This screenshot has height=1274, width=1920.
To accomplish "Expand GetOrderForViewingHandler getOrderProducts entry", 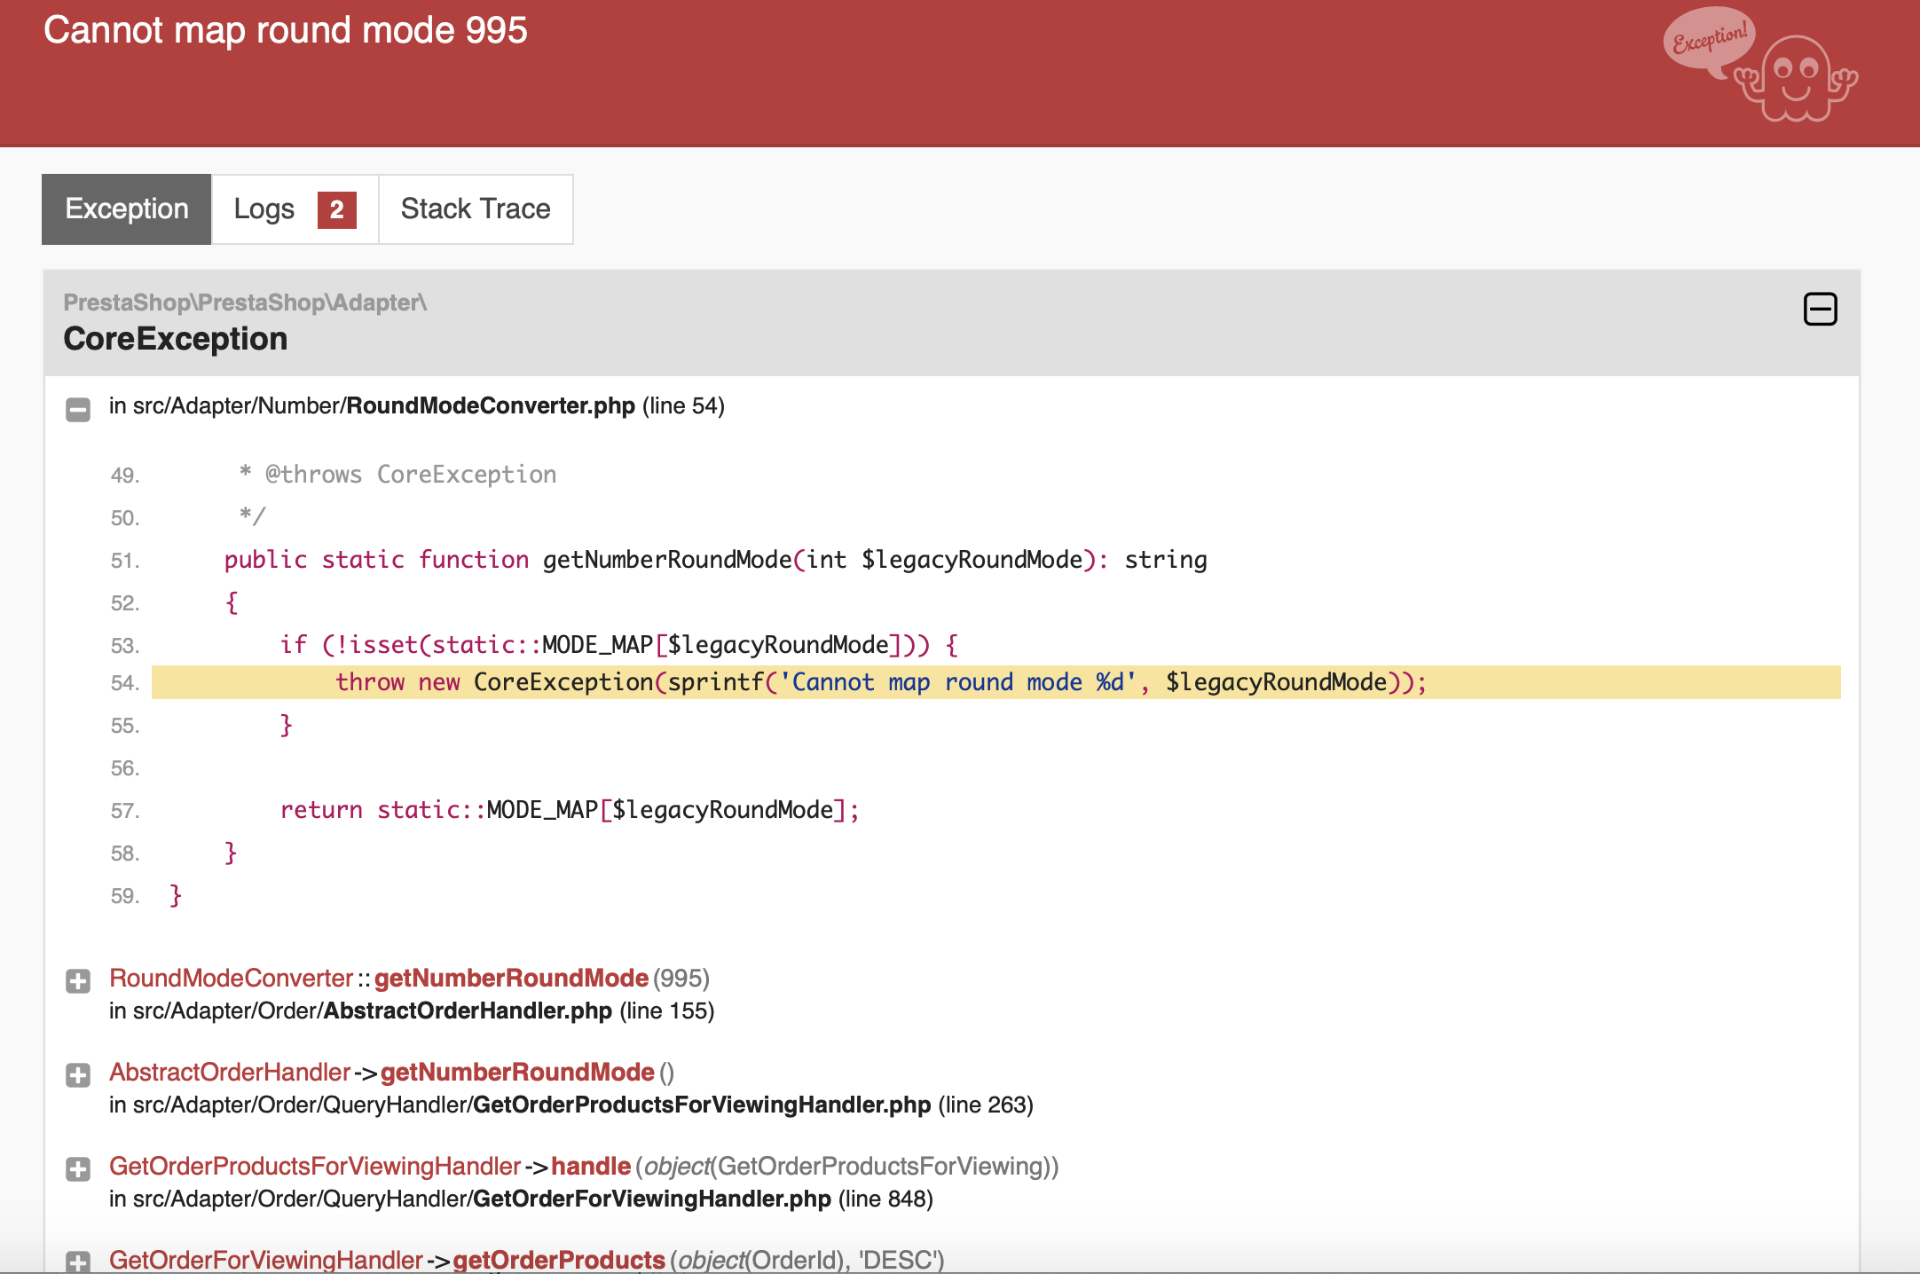I will [78, 1261].
